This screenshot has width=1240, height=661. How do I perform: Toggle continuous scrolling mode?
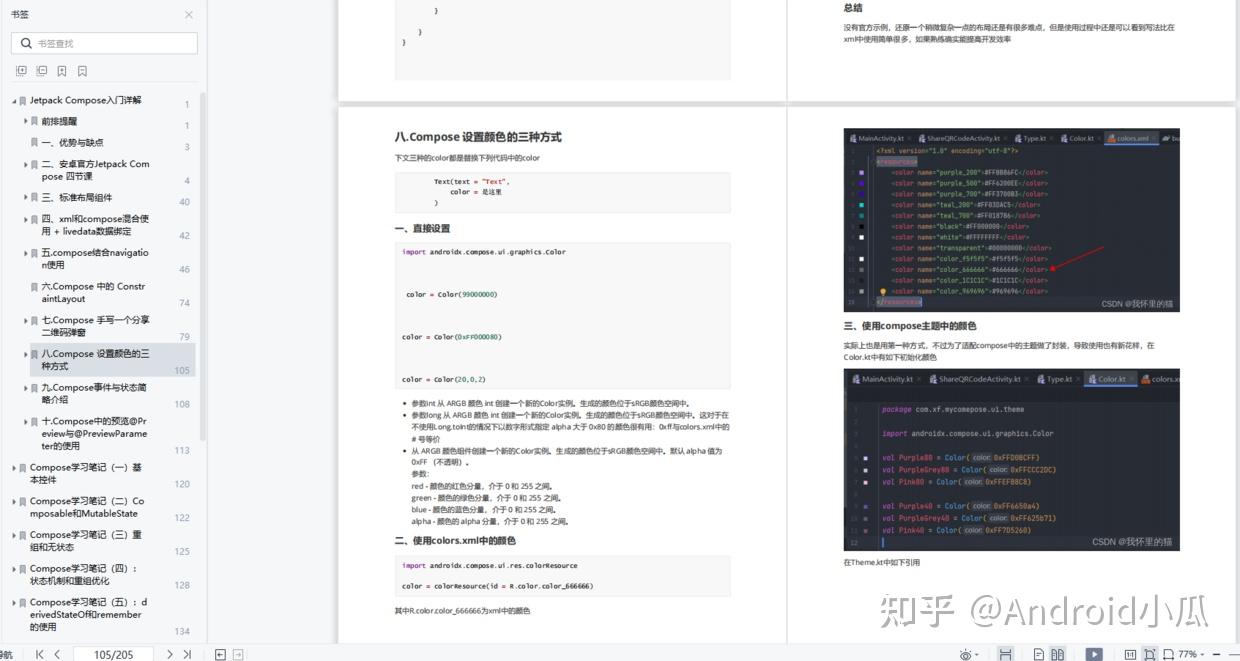click(x=1006, y=654)
